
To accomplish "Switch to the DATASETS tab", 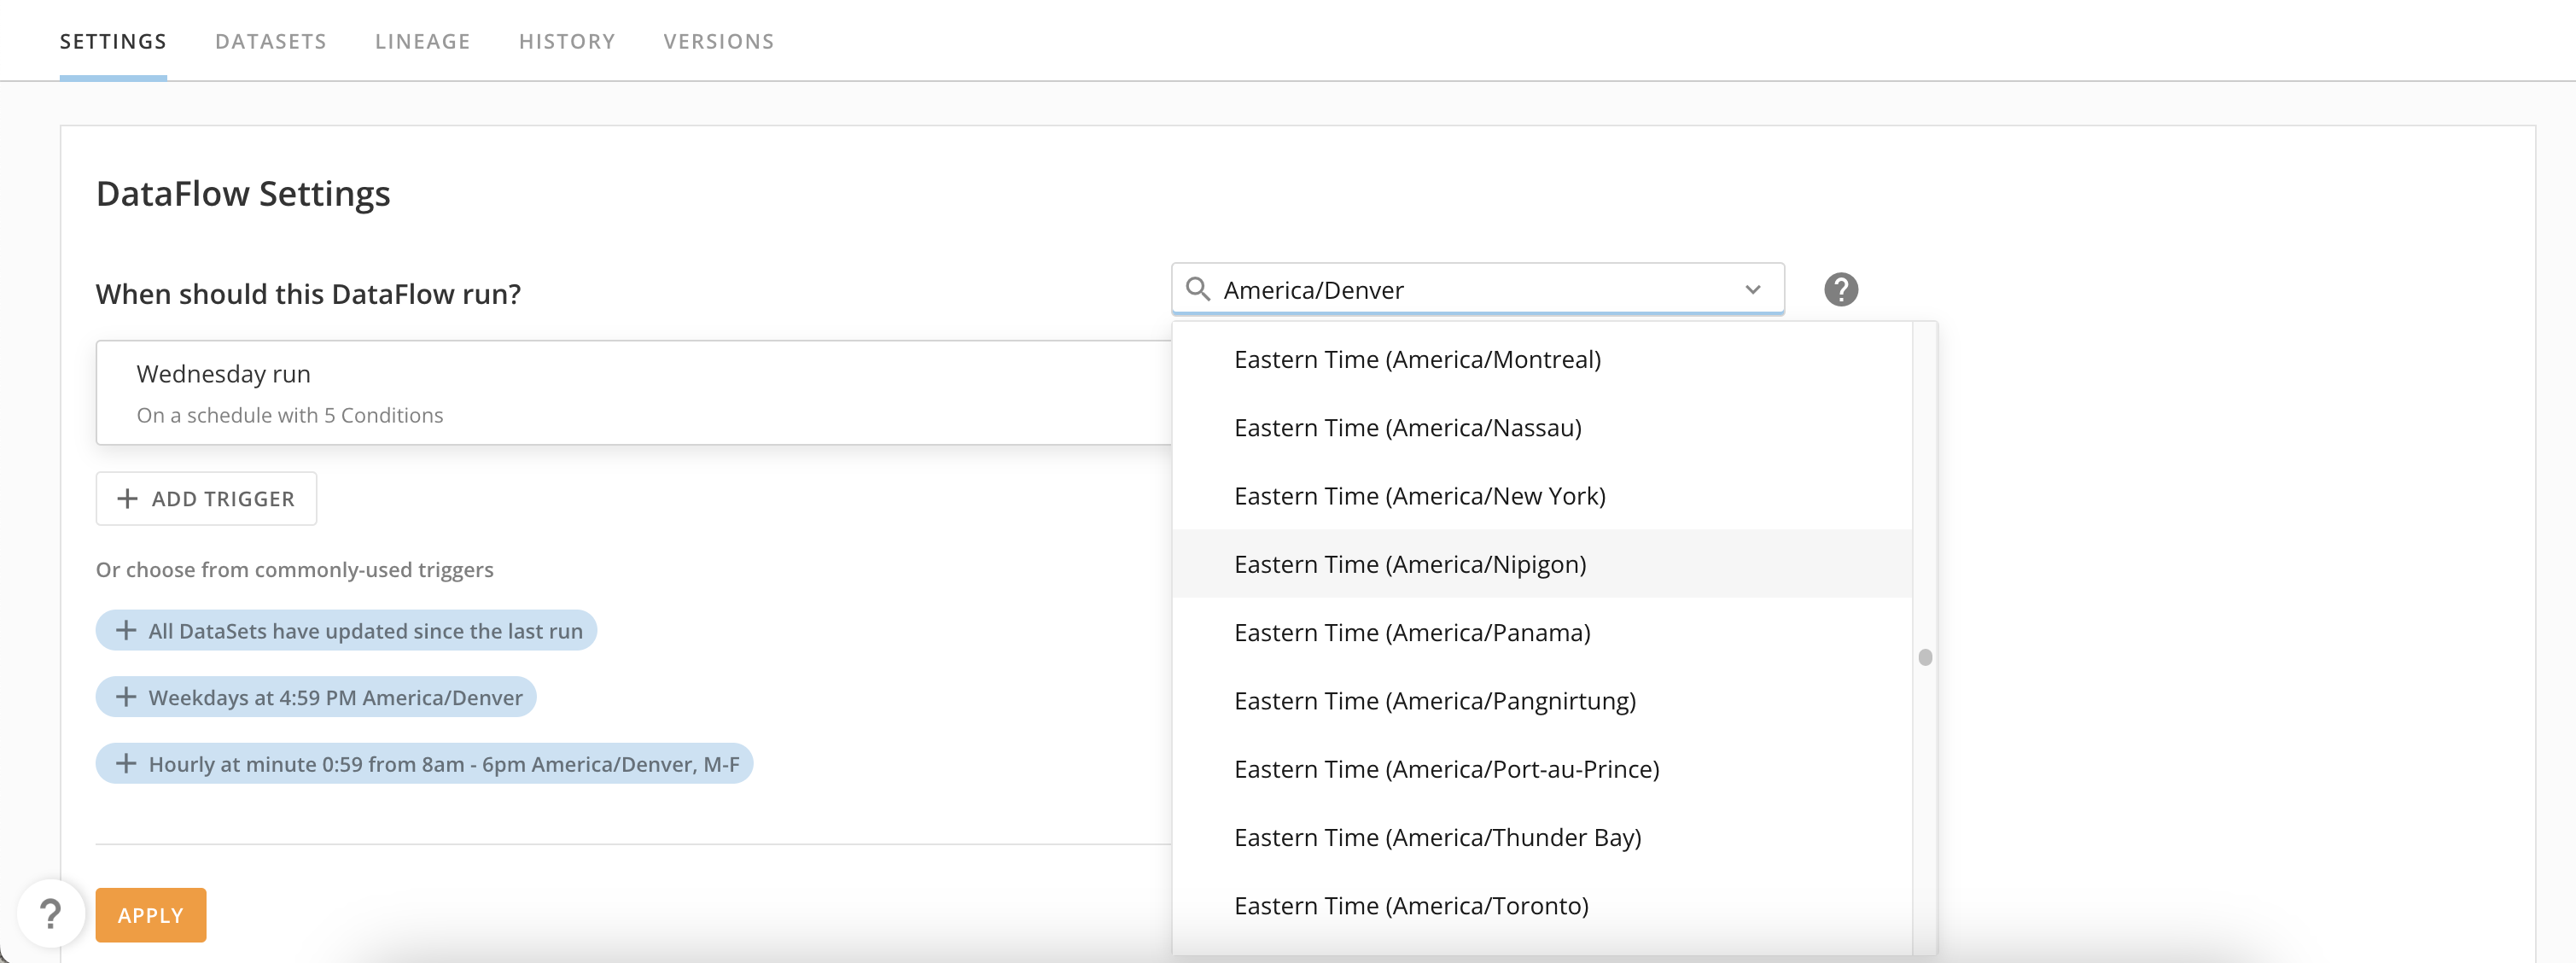I will tap(270, 41).
